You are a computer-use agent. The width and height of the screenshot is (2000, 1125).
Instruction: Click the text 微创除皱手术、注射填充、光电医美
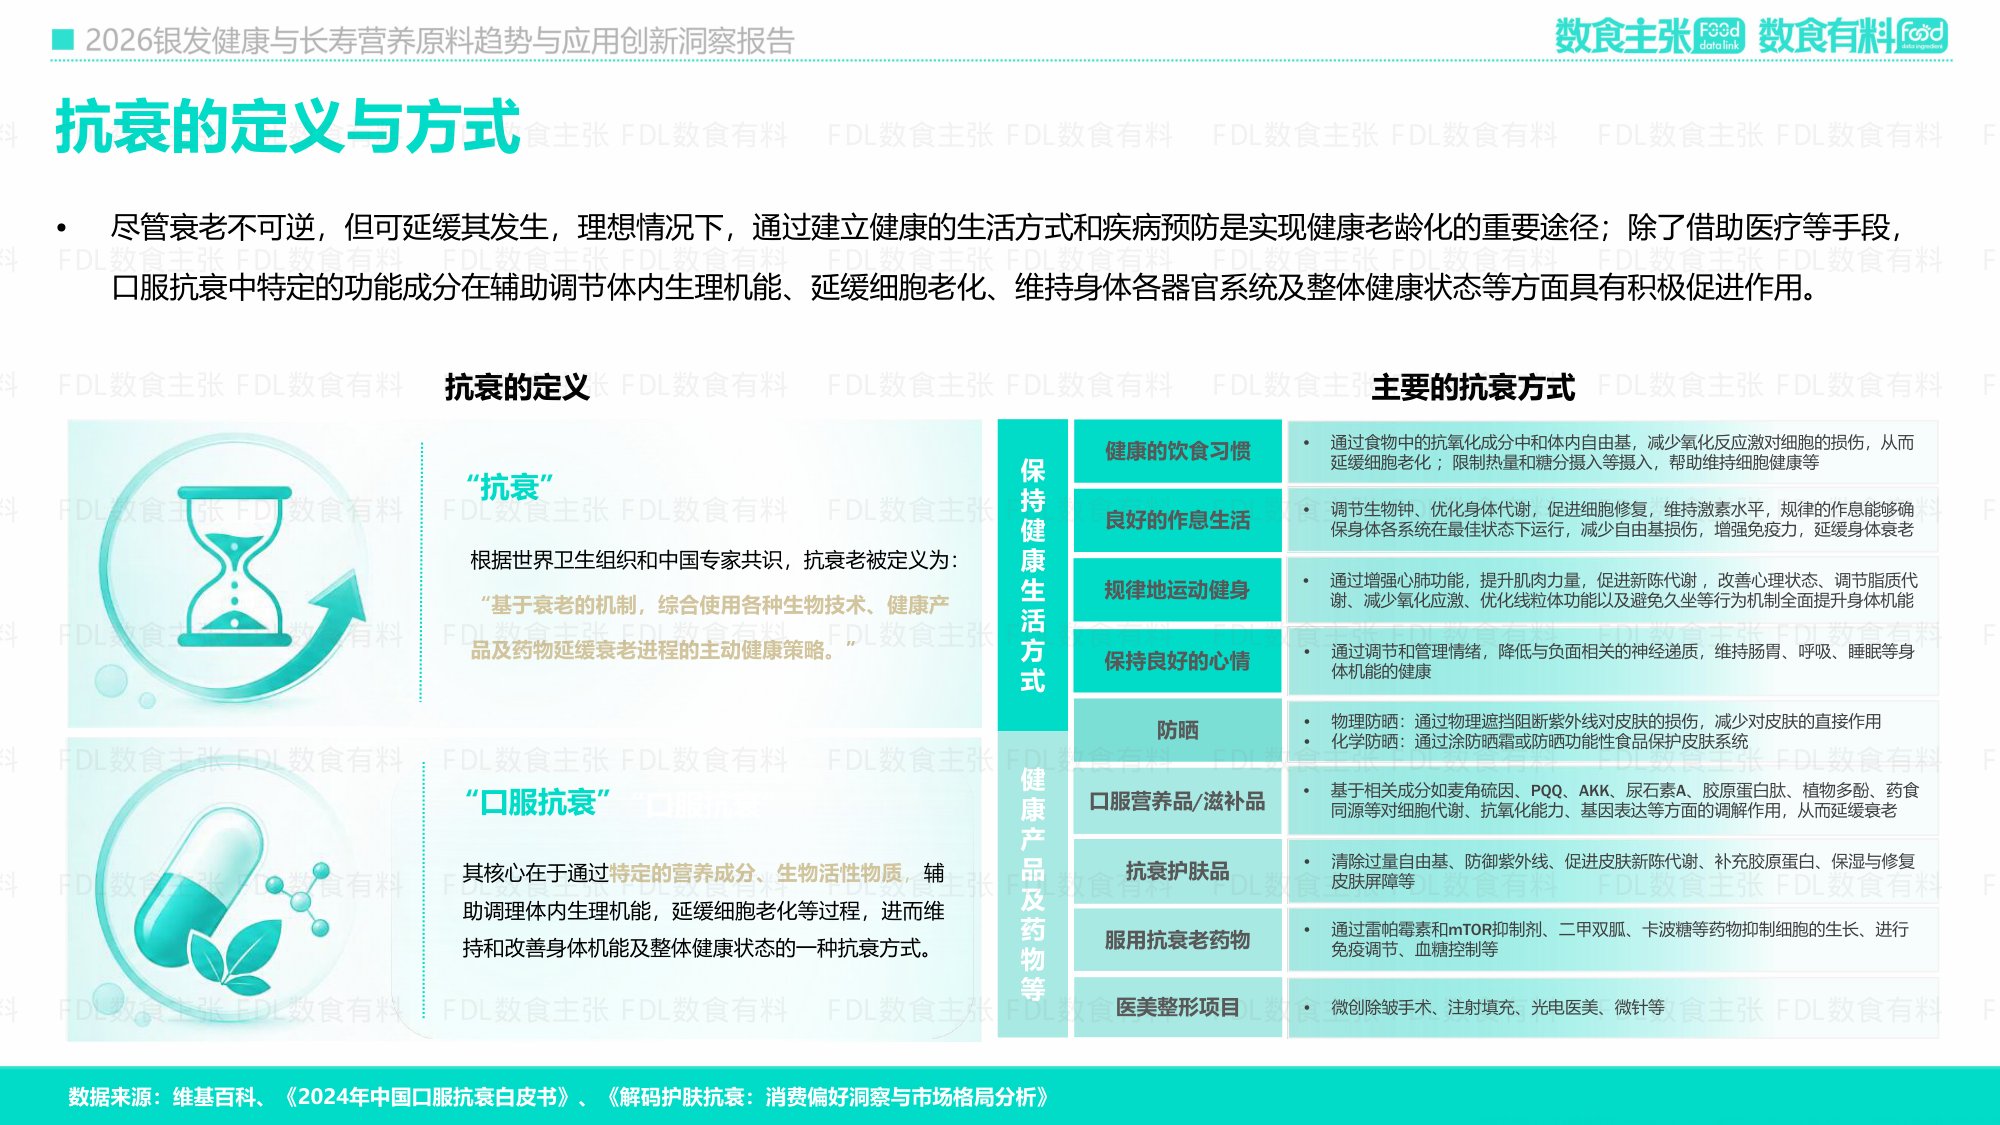click(1497, 1007)
